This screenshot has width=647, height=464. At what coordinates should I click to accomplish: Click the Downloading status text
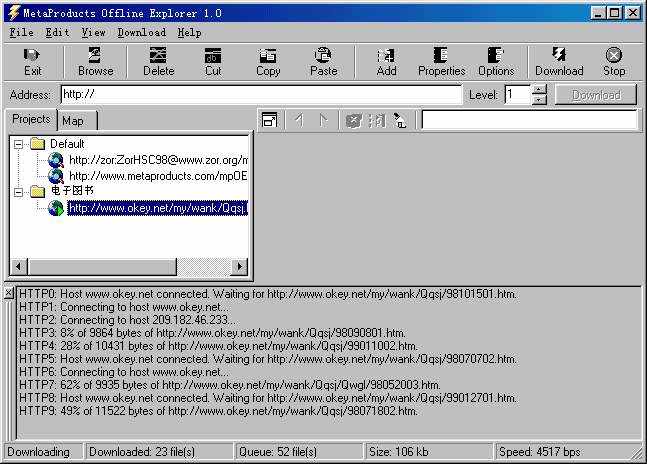pos(38,452)
